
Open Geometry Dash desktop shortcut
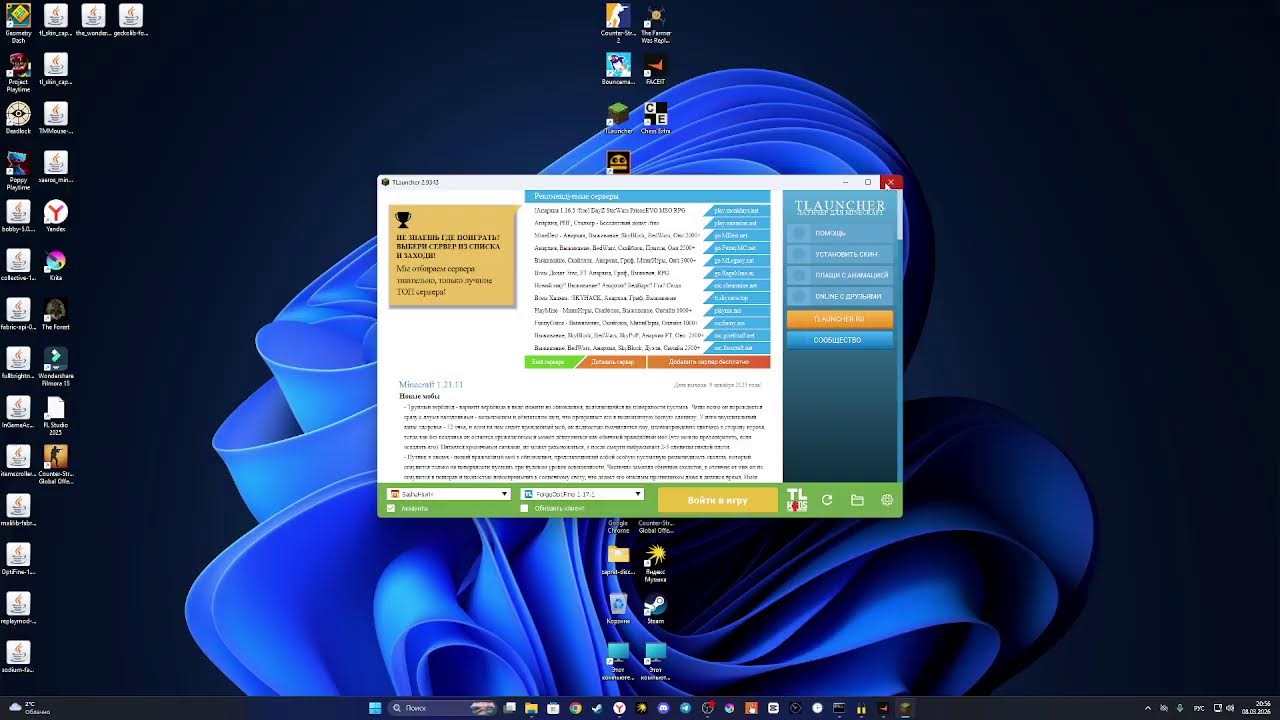click(x=18, y=23)
